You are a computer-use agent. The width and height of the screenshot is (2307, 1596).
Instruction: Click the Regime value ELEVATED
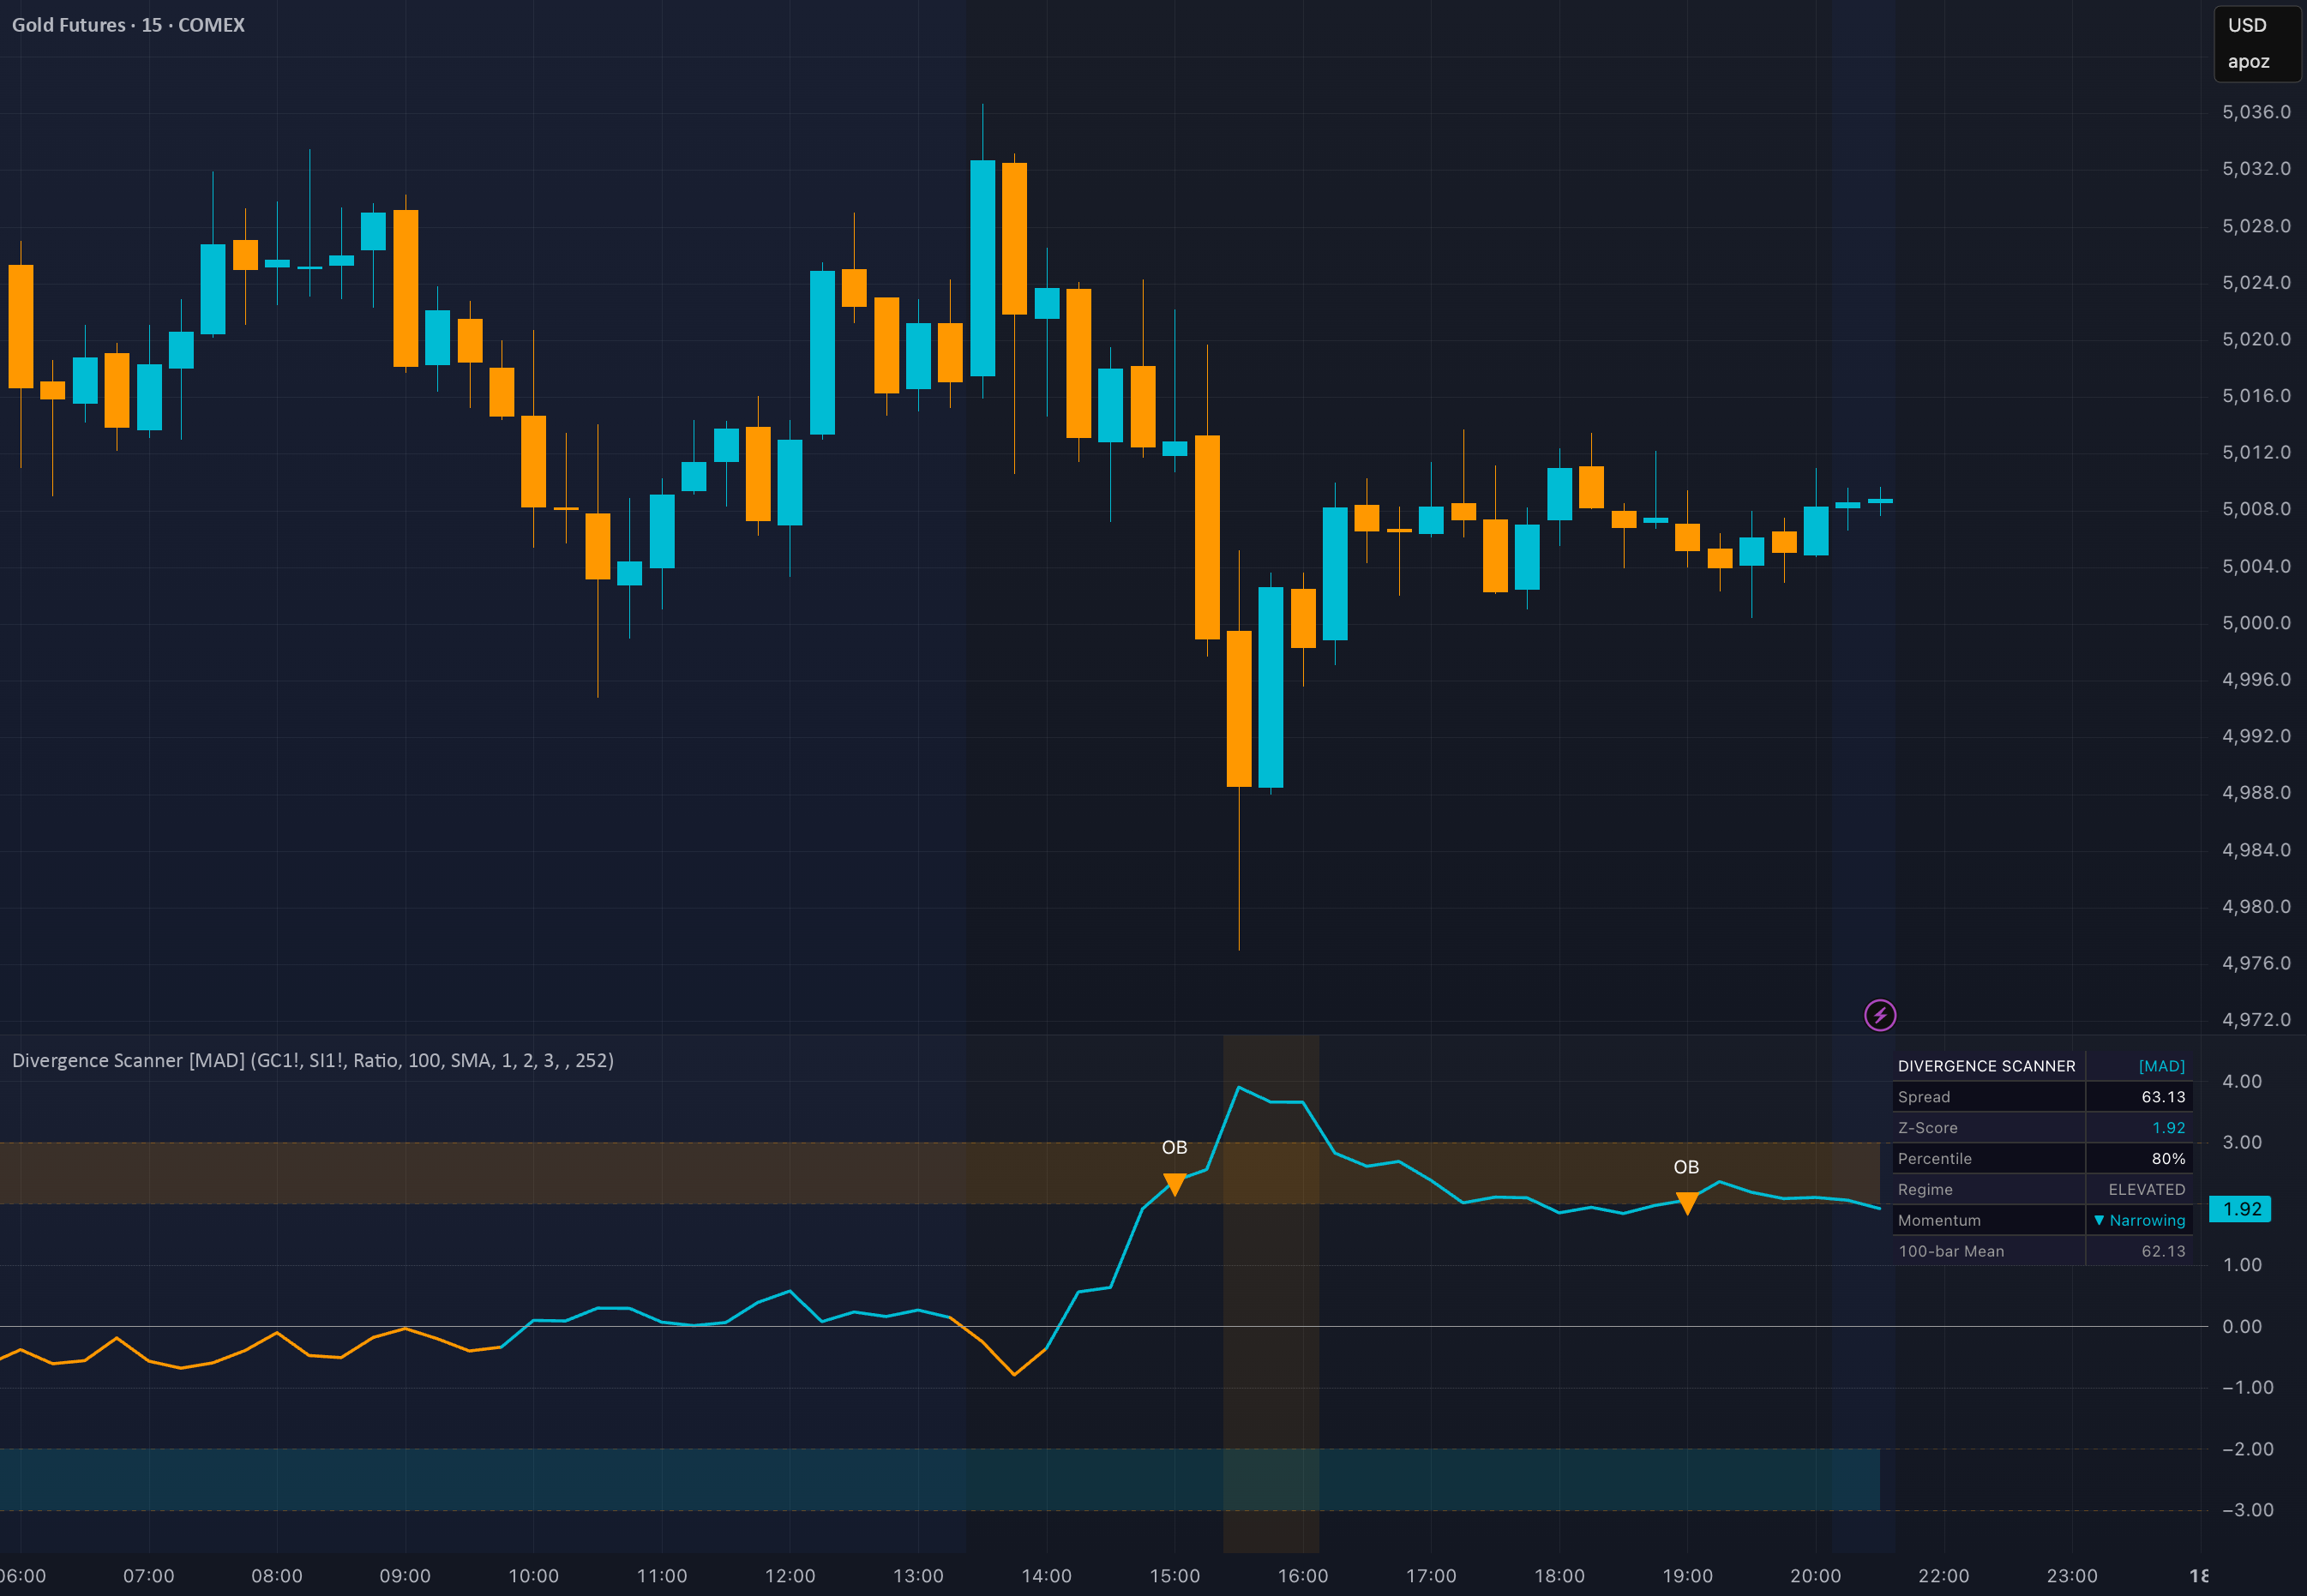(2146, 1190)
